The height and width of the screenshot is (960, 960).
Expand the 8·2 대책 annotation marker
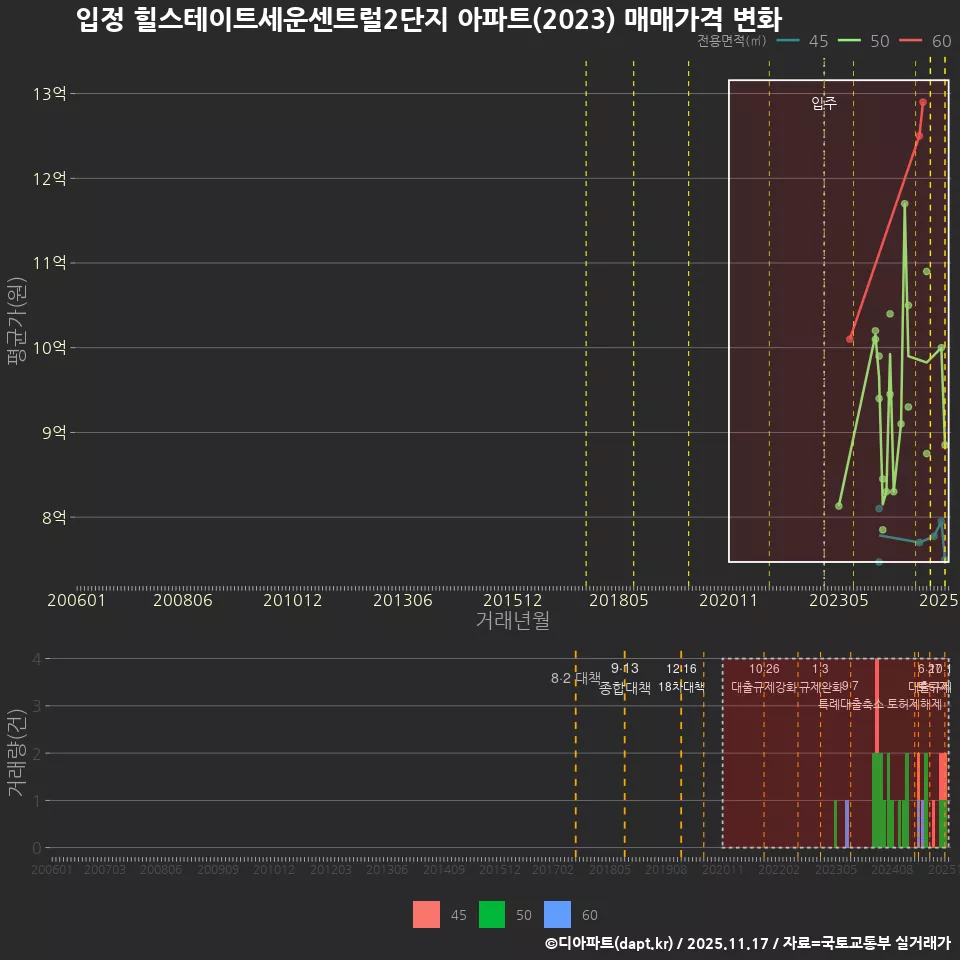tap(575, 679)
